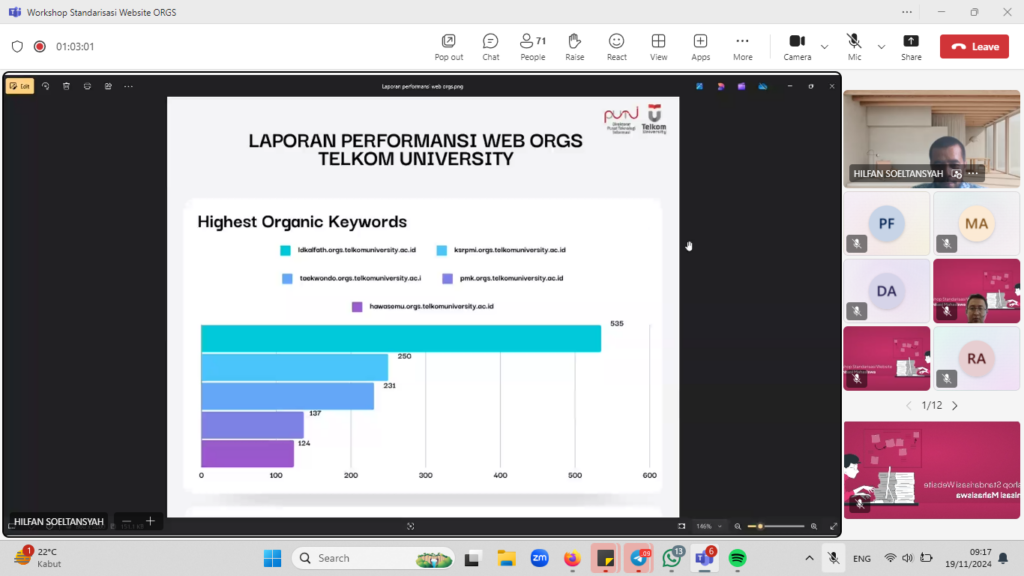Click the Clipchamp icon in Photos window
This screenshot has height=576, width=1024.
pos(741,86)
